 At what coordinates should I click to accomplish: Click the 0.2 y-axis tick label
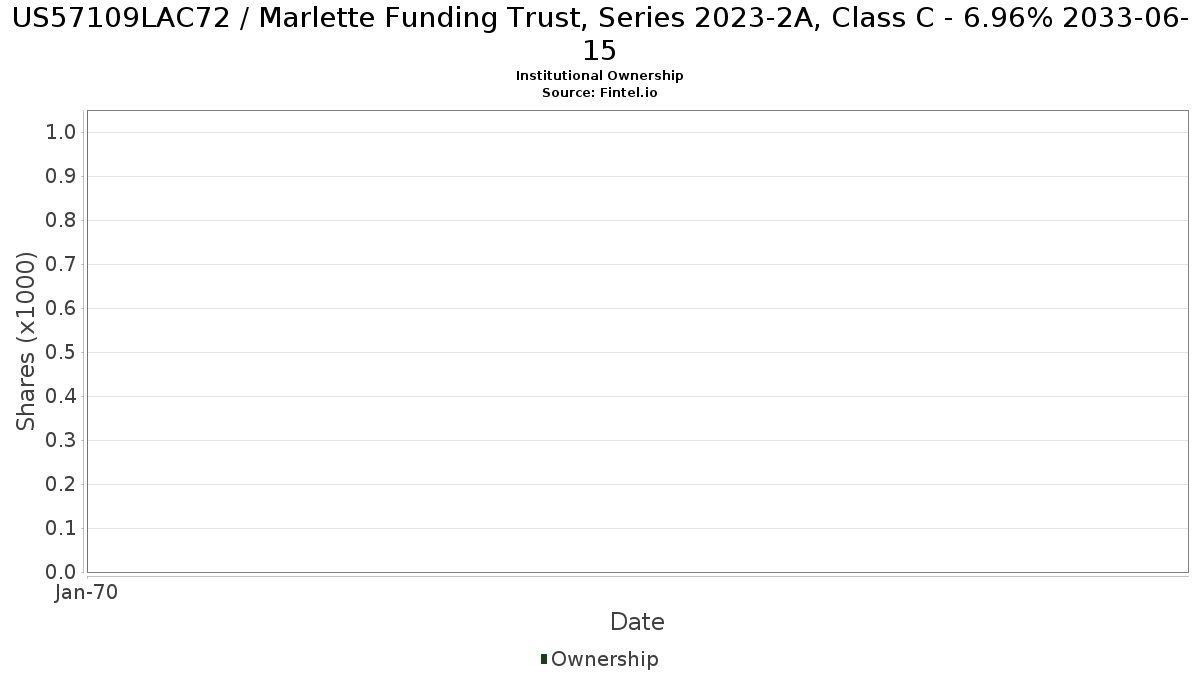pos(62,484)
